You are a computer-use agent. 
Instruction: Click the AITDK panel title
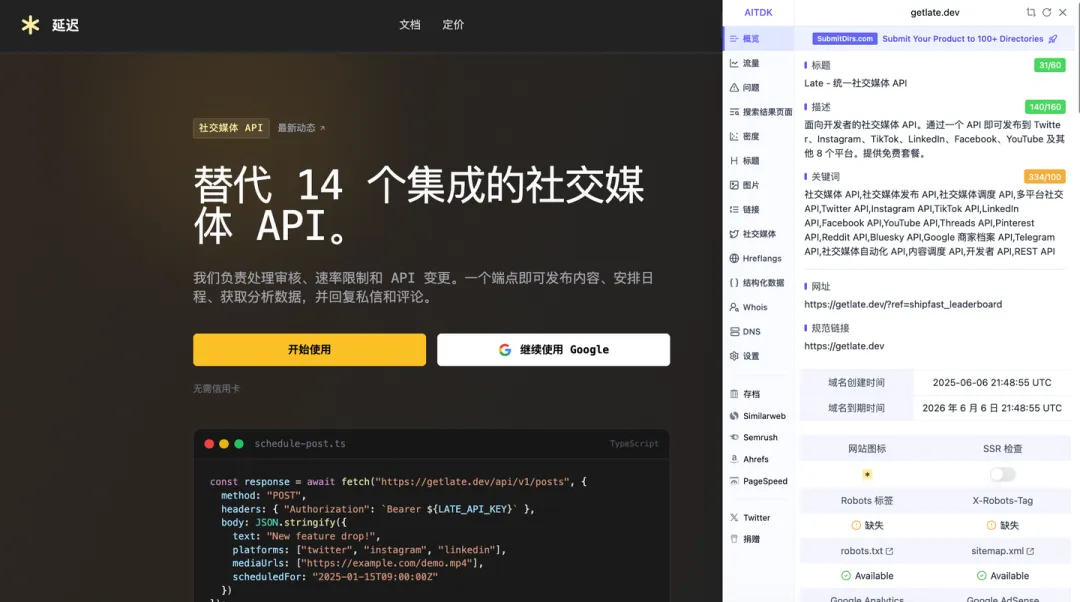coord(758,12)
